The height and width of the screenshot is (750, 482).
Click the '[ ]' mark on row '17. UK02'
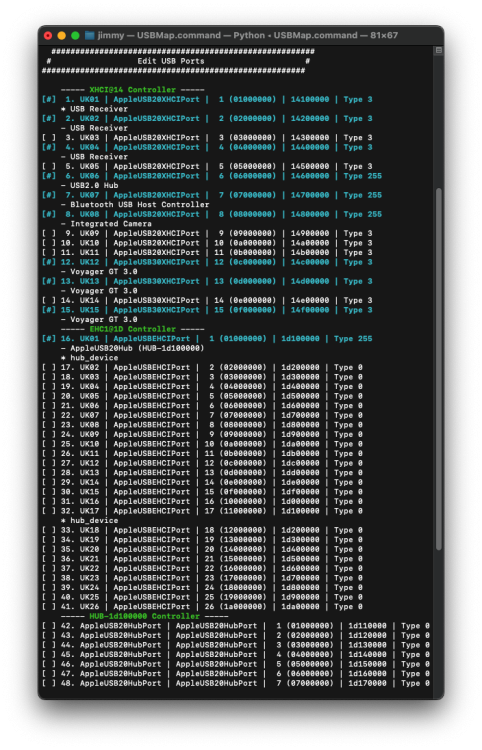(x=49, y=367)
